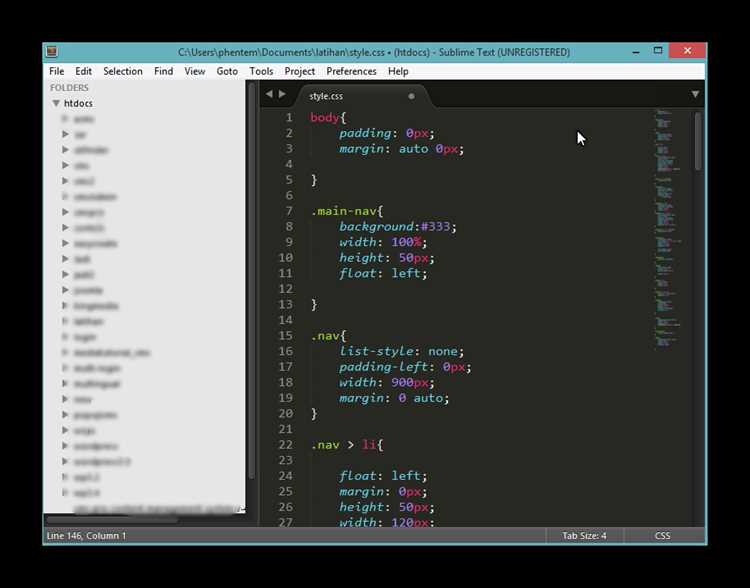
Task: Open the Preferences menu
Action: click(352, 71)
